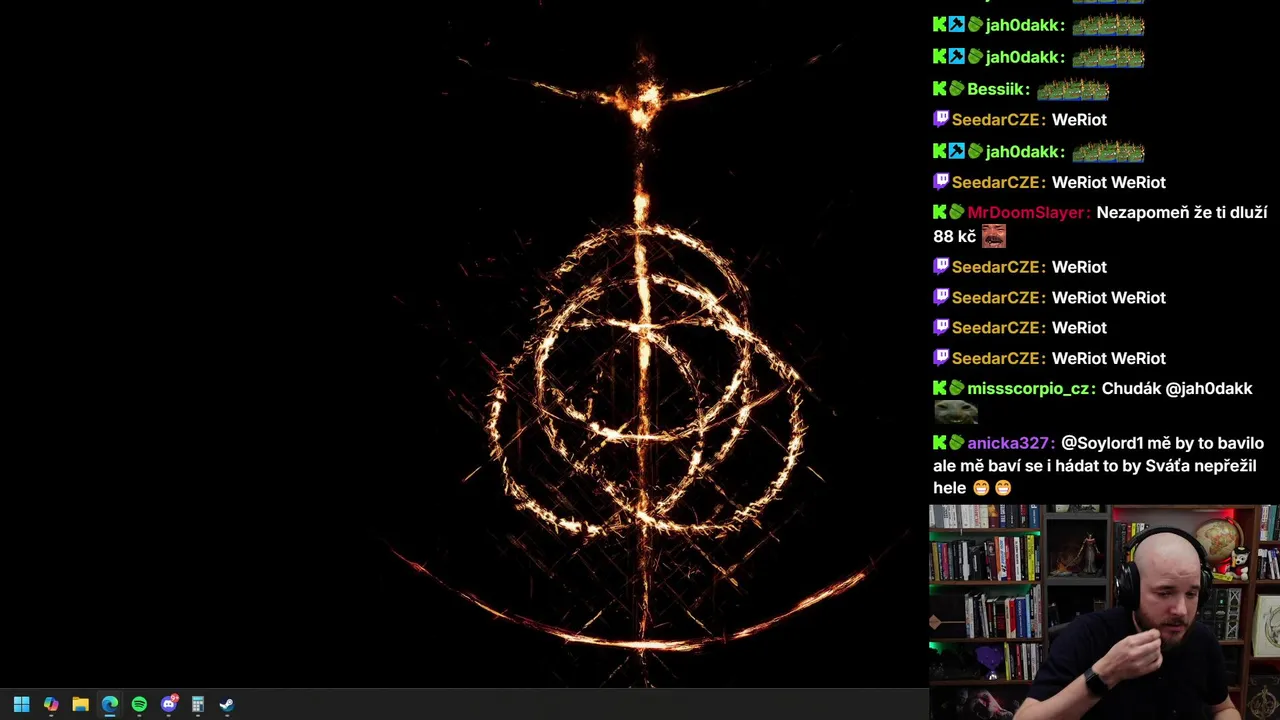Open the Calculator app from the taskbar

(198, 704)
